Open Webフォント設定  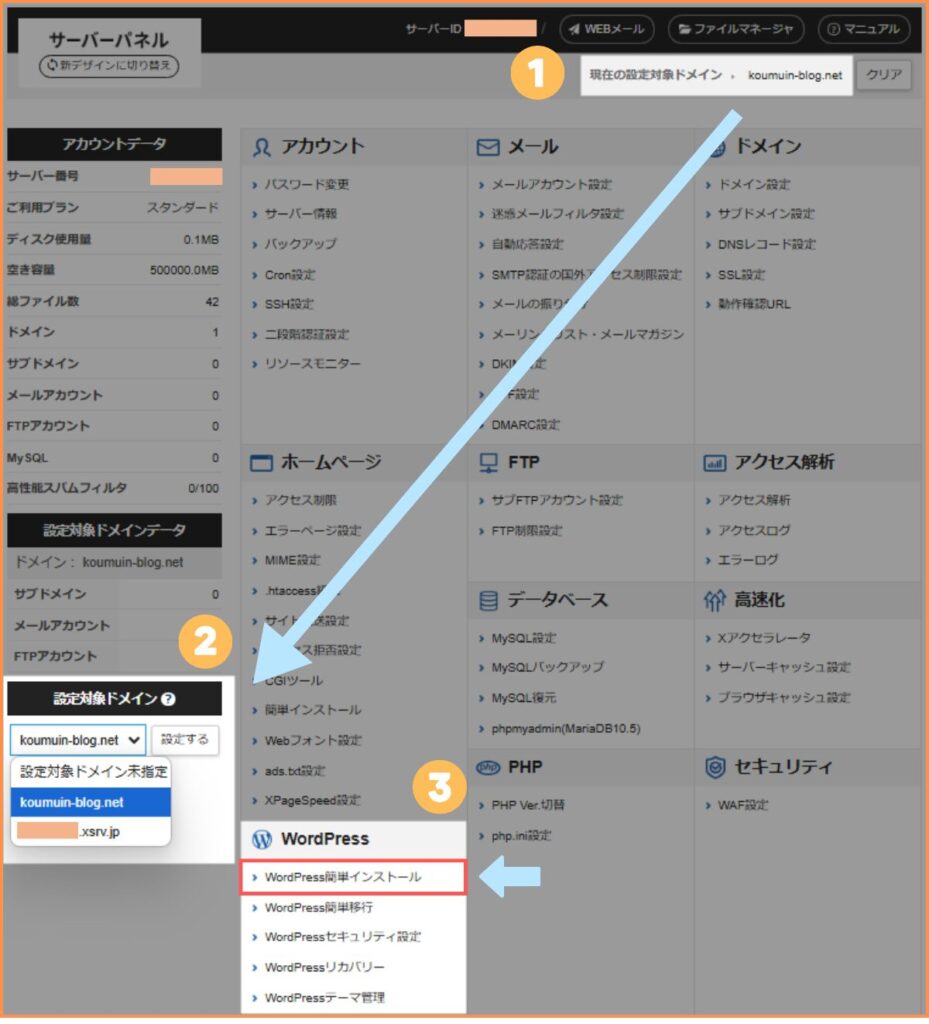(x=313, y=741)
